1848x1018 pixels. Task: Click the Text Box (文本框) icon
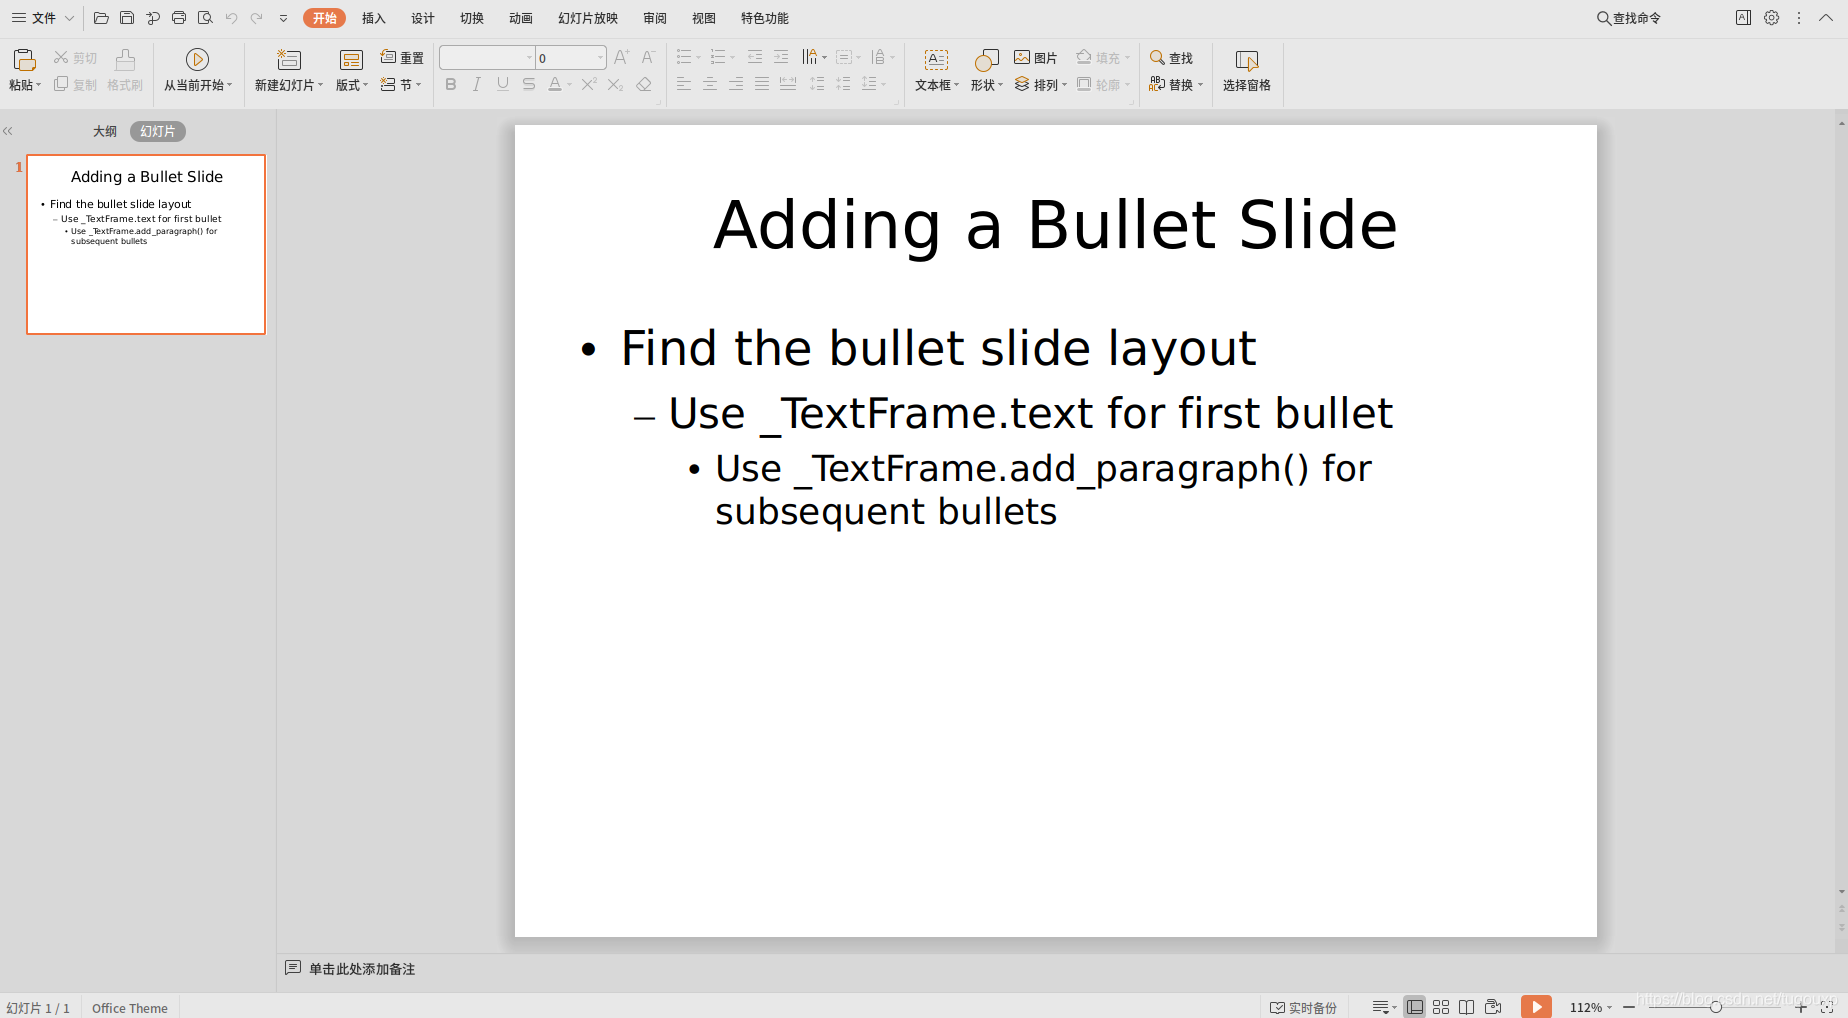point(936,60)
